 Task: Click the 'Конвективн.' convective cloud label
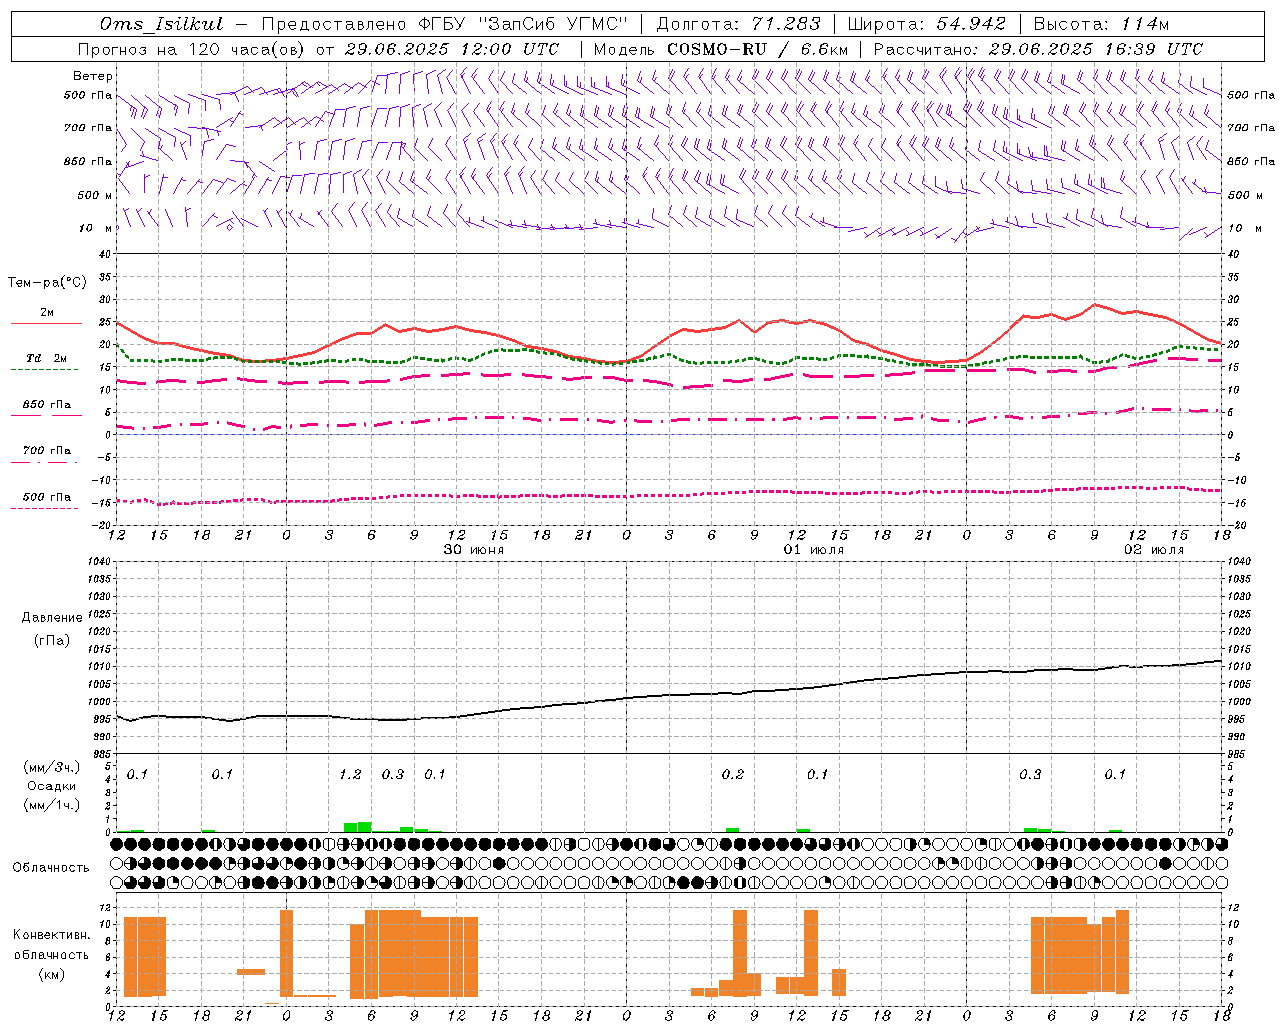coord(51,934)
